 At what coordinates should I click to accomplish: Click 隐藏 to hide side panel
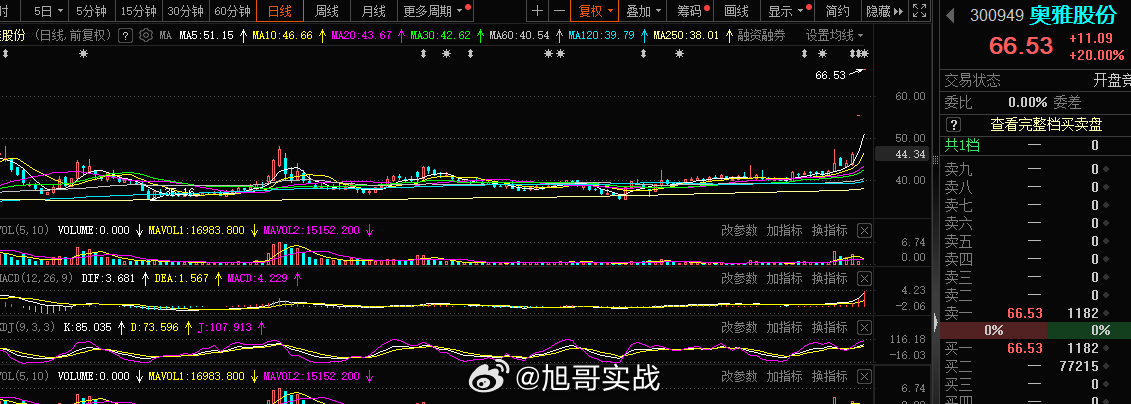click(883, 11)
